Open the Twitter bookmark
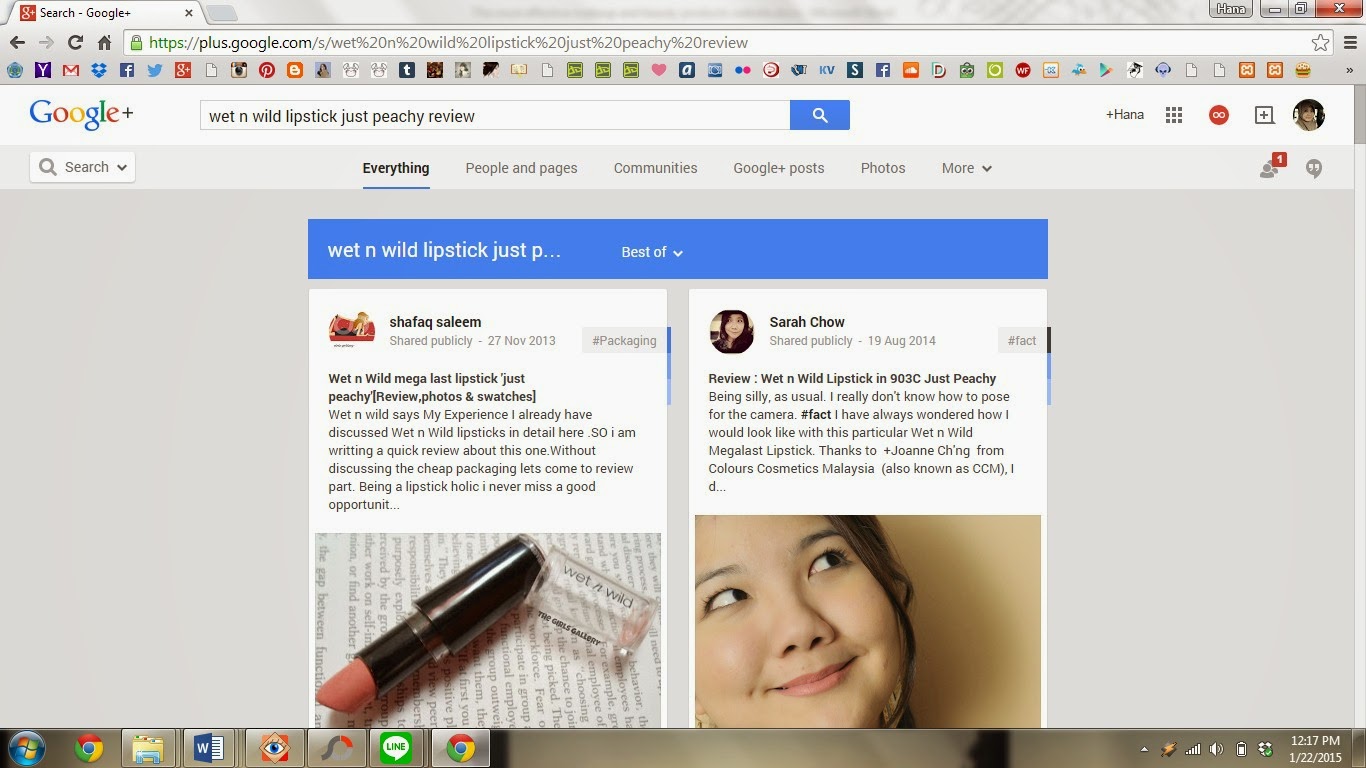 [154, 71]
